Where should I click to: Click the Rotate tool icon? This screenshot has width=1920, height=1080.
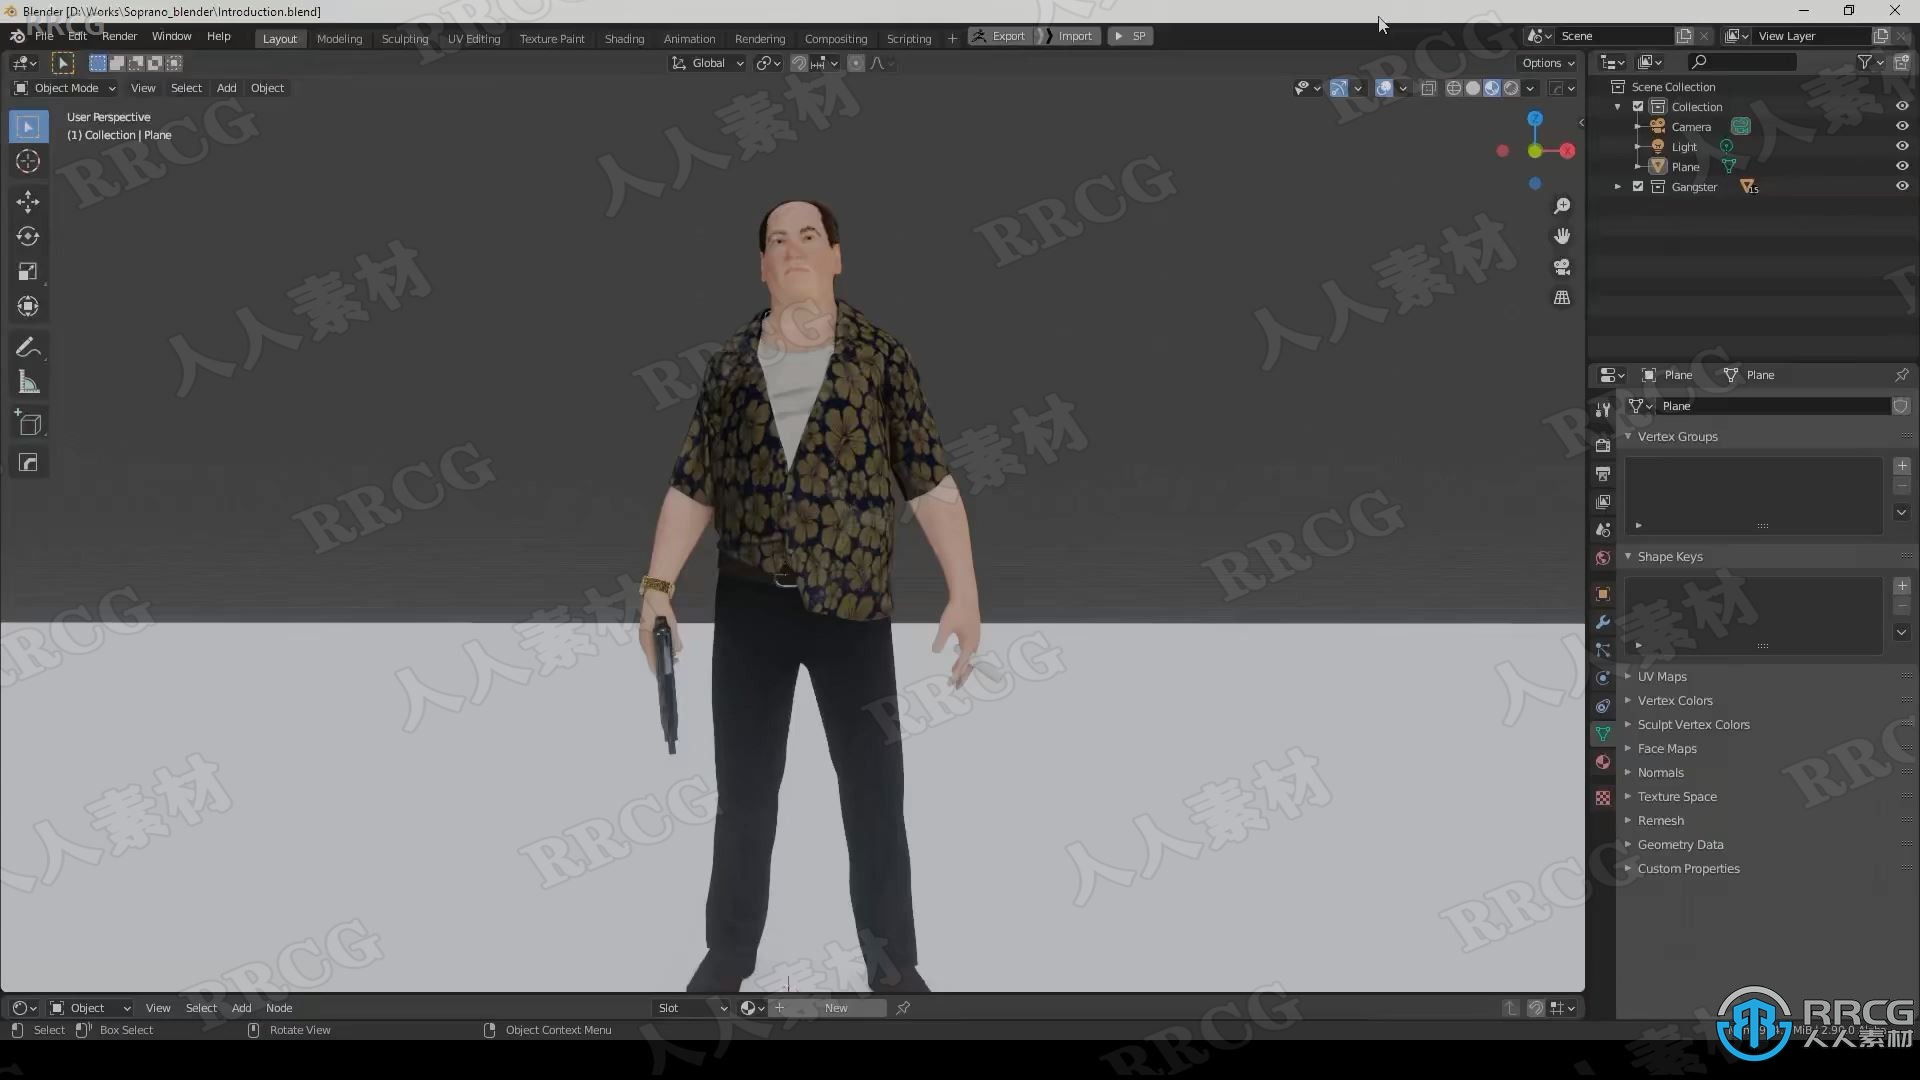pyautogui.click(x=28, y=236)
